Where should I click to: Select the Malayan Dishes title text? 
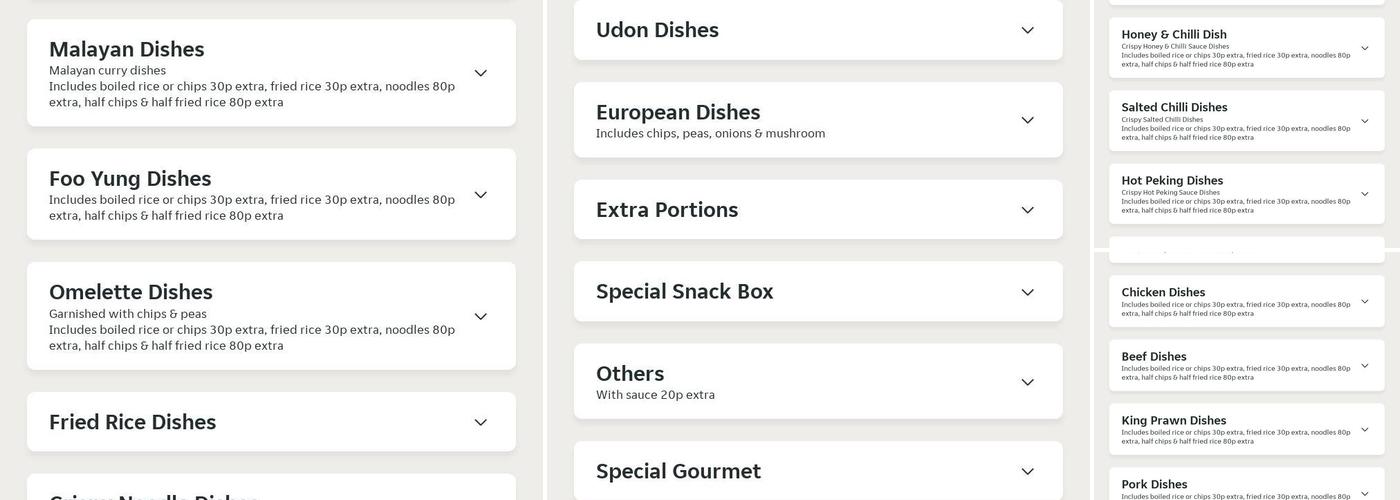point(127,49)
